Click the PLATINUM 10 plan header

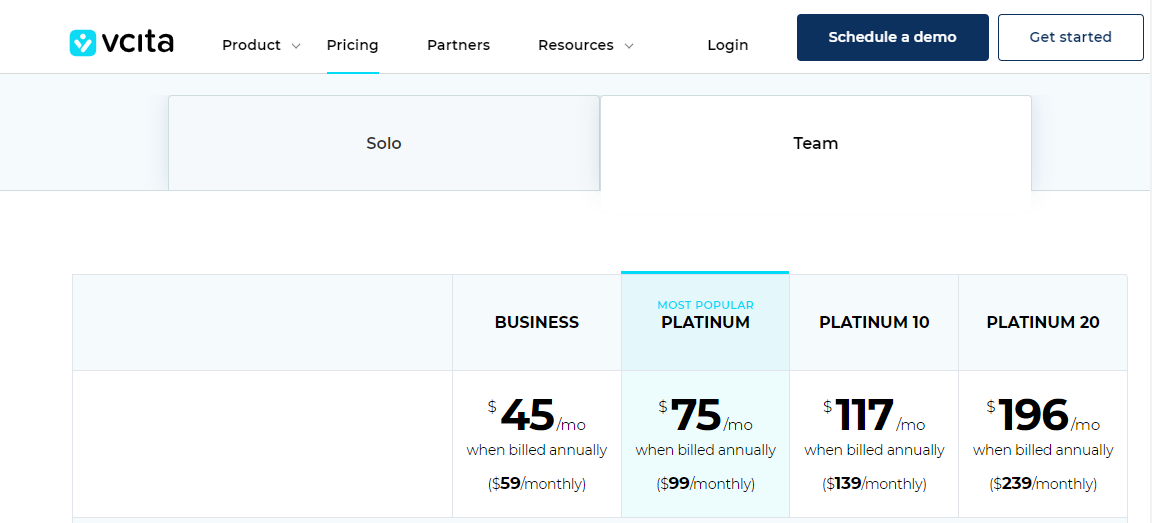coord(874,322)
